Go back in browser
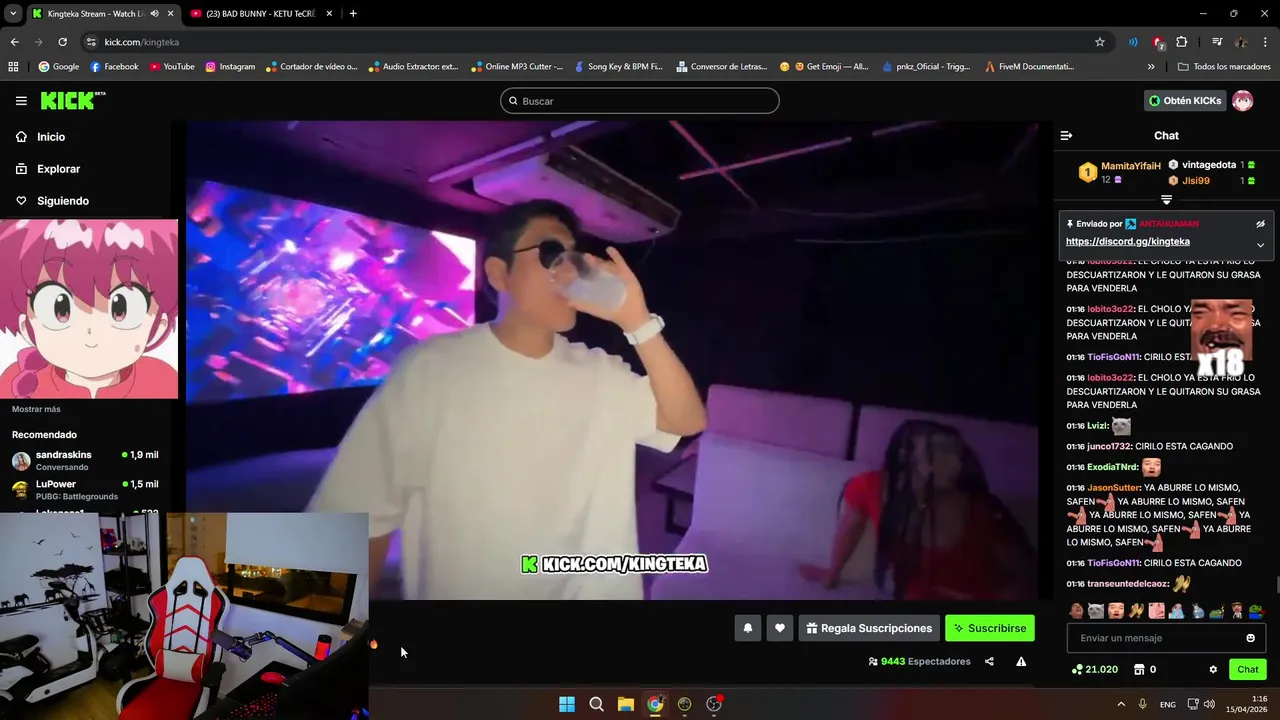 click(14, 42)
